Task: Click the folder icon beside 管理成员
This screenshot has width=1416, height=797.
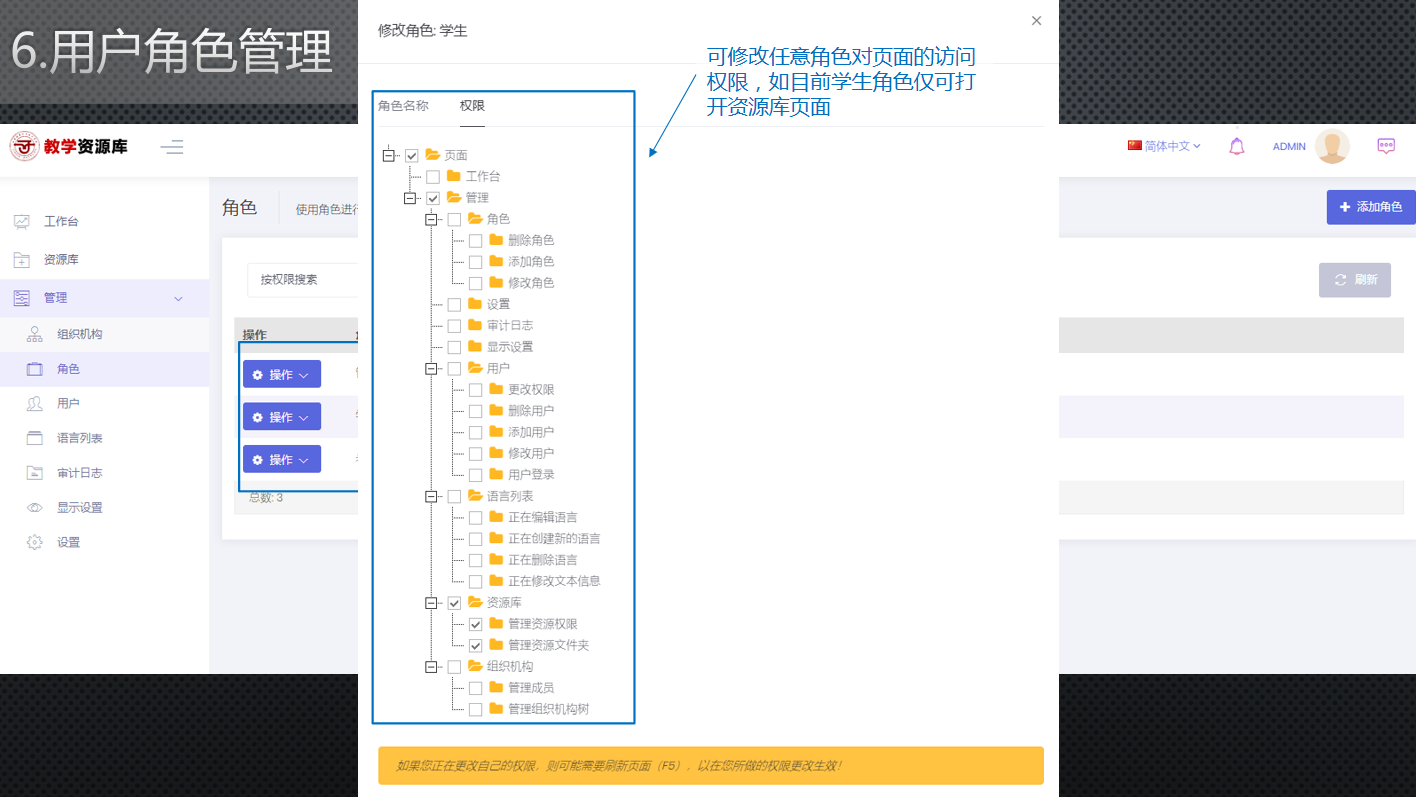Action: click(496, 687)
